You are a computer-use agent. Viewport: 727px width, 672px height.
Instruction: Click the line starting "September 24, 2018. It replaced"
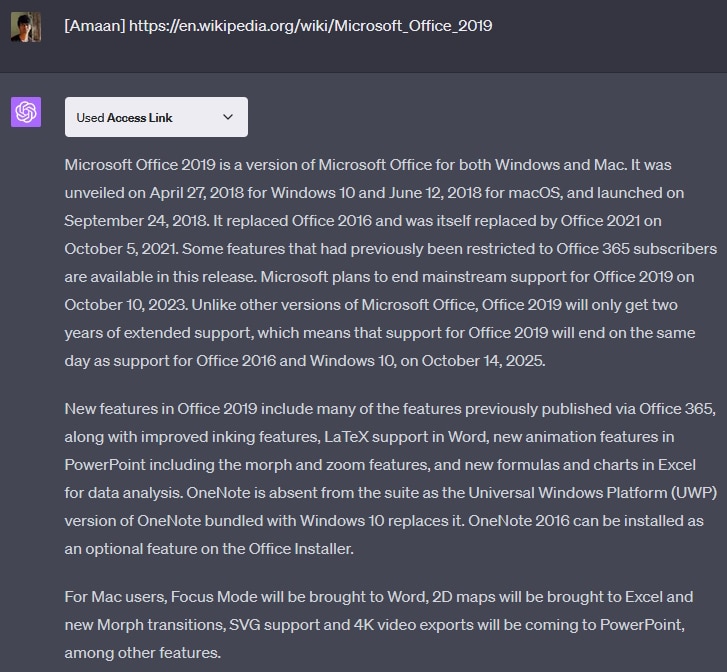363,221
